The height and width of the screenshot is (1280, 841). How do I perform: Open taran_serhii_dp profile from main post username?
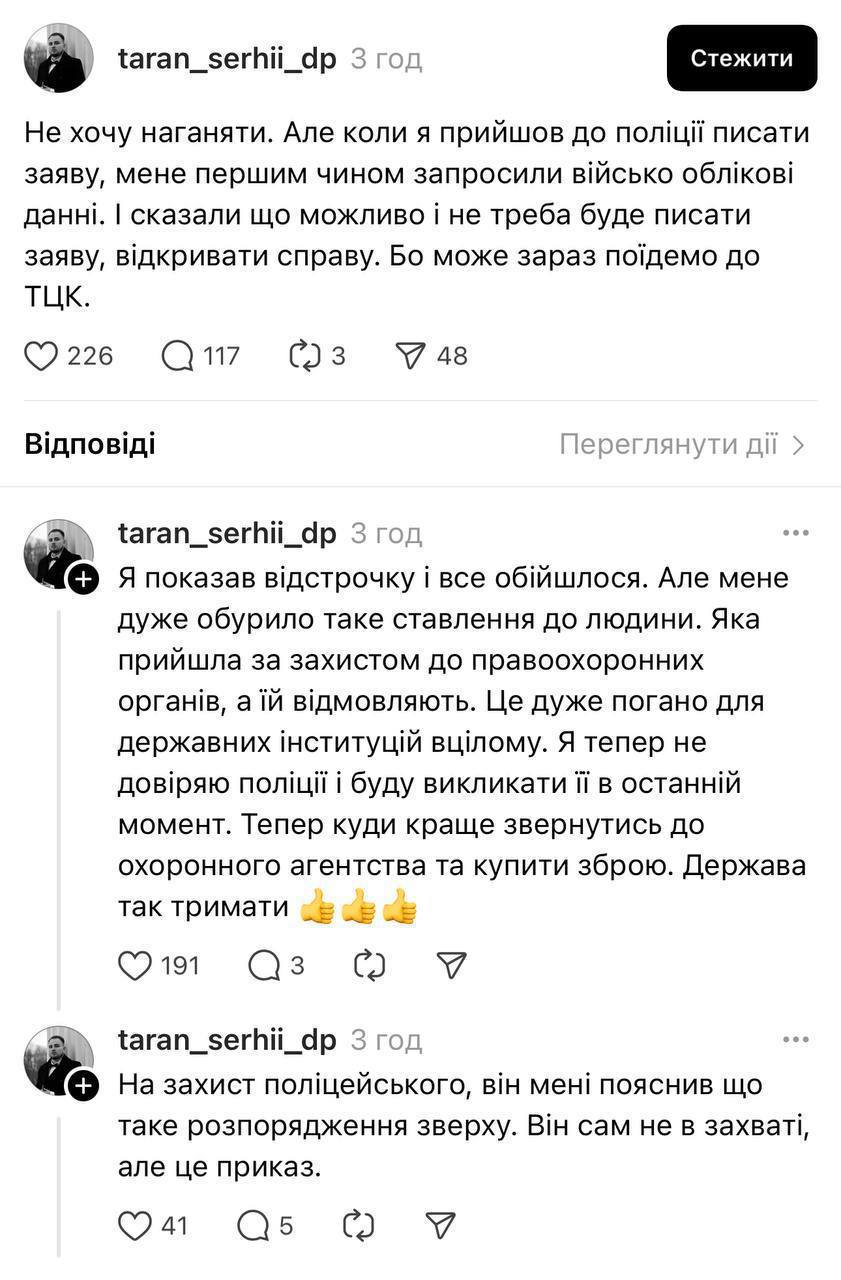coord(227,58)
